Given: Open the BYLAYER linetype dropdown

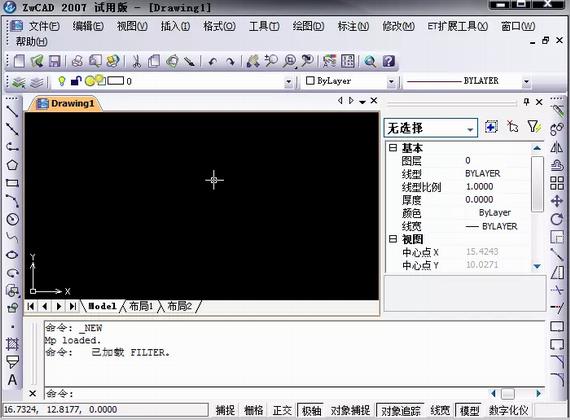Looking at the screenshot, I should click(526, 82).
